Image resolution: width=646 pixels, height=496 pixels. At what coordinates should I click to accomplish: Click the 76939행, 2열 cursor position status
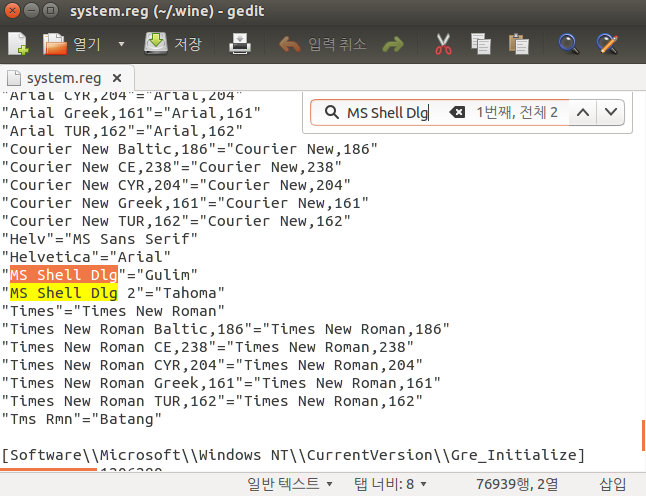pyautogui.click(x=517, y=484)
